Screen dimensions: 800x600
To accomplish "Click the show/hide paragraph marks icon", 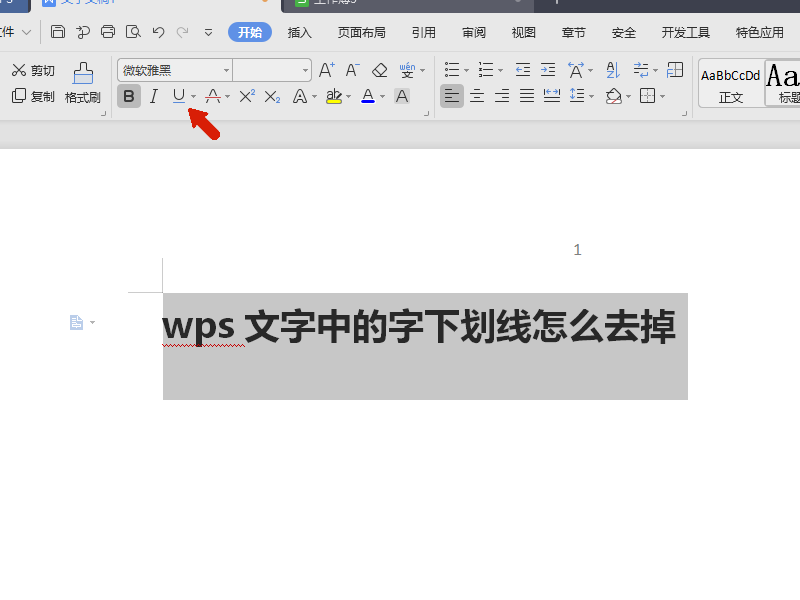I will (641, 70).
